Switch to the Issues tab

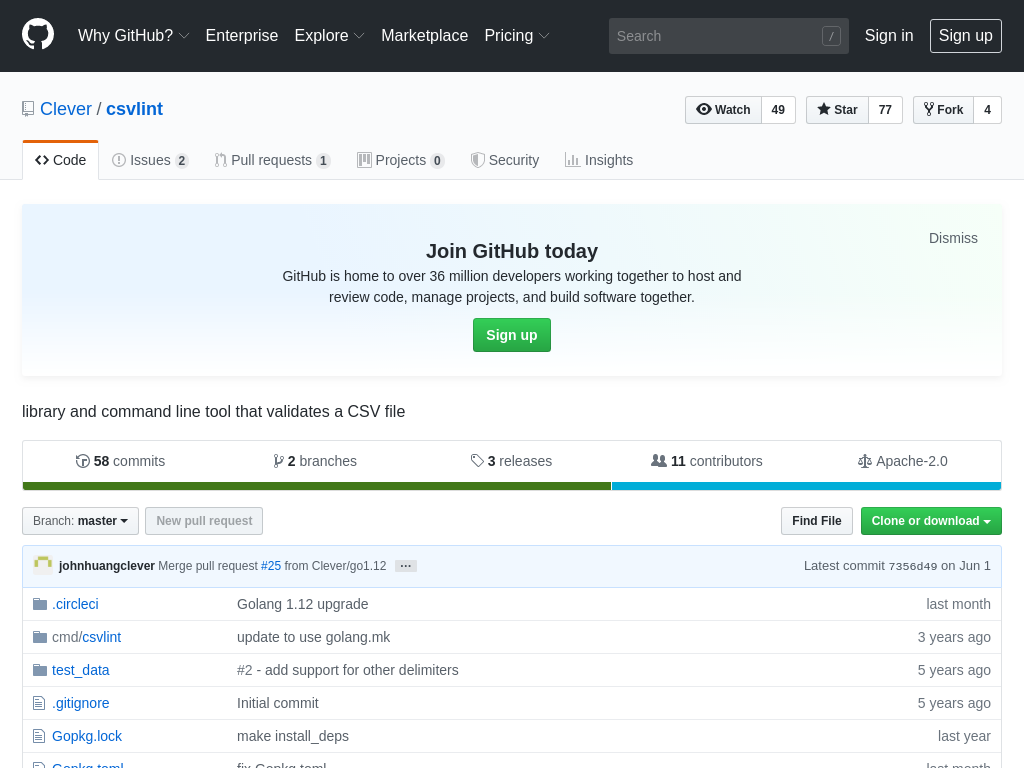150,160
